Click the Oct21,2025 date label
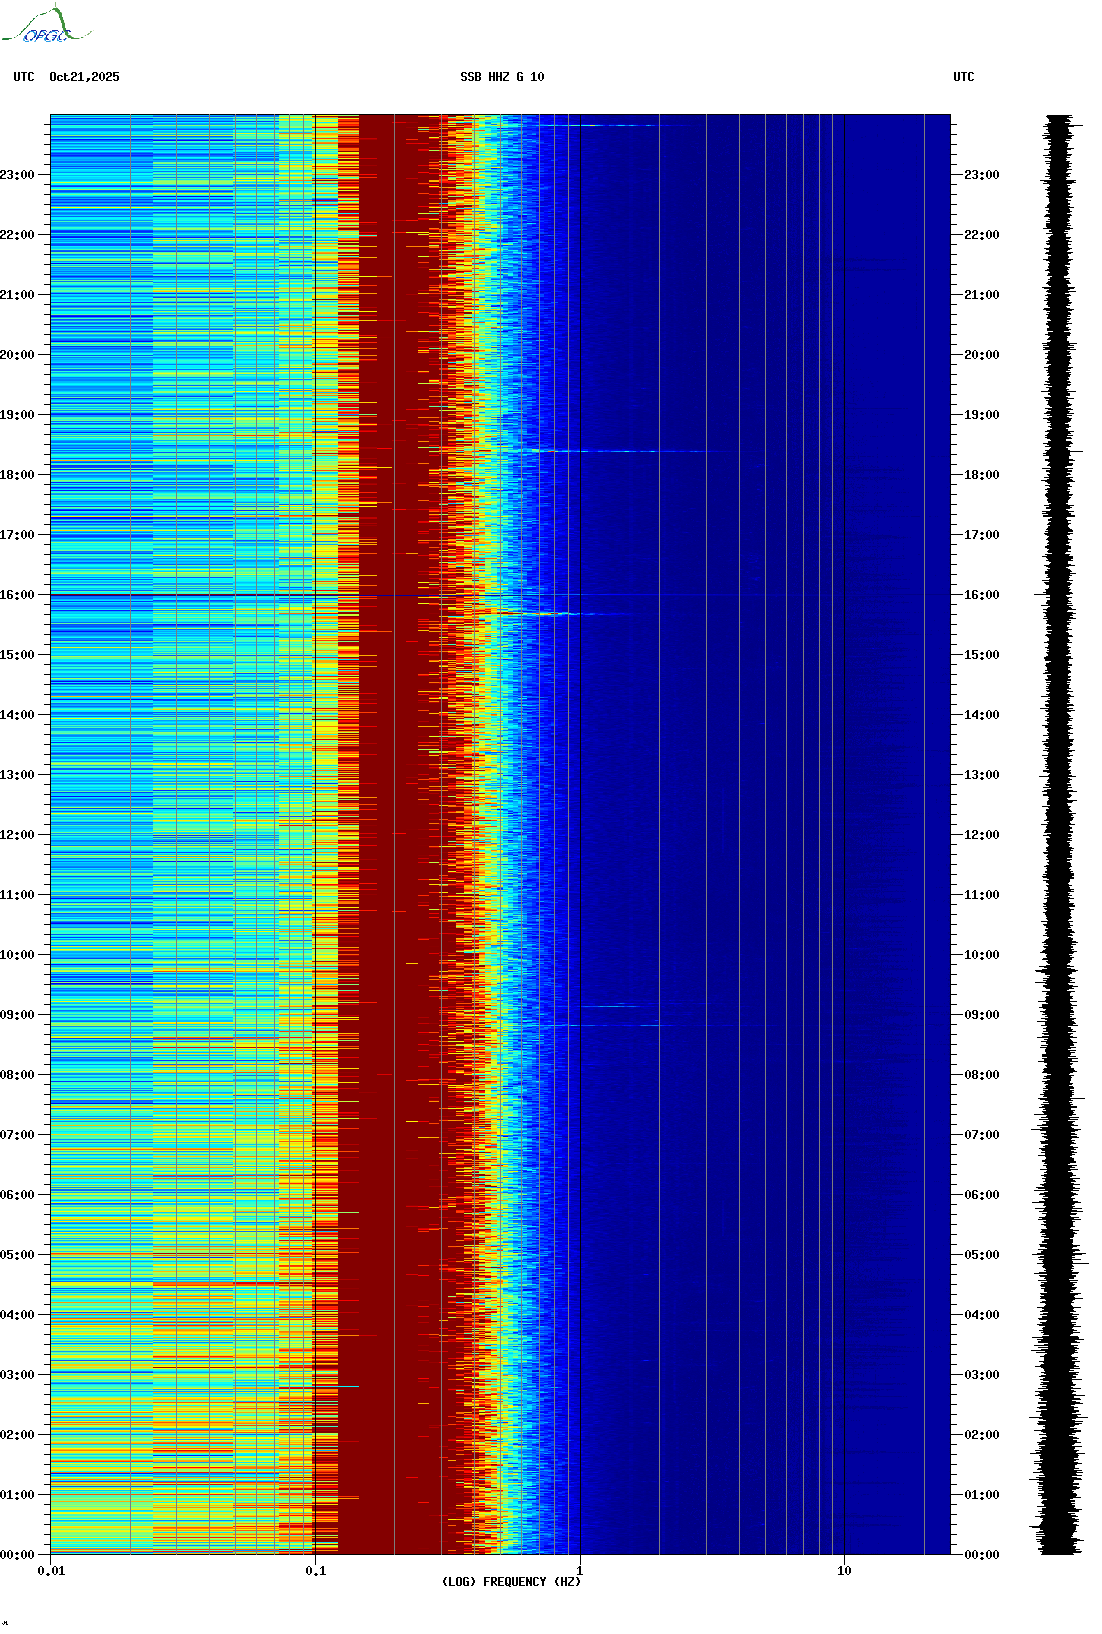The height and width of the screenshot is (1634, 1102). click(x=84, y=77)
